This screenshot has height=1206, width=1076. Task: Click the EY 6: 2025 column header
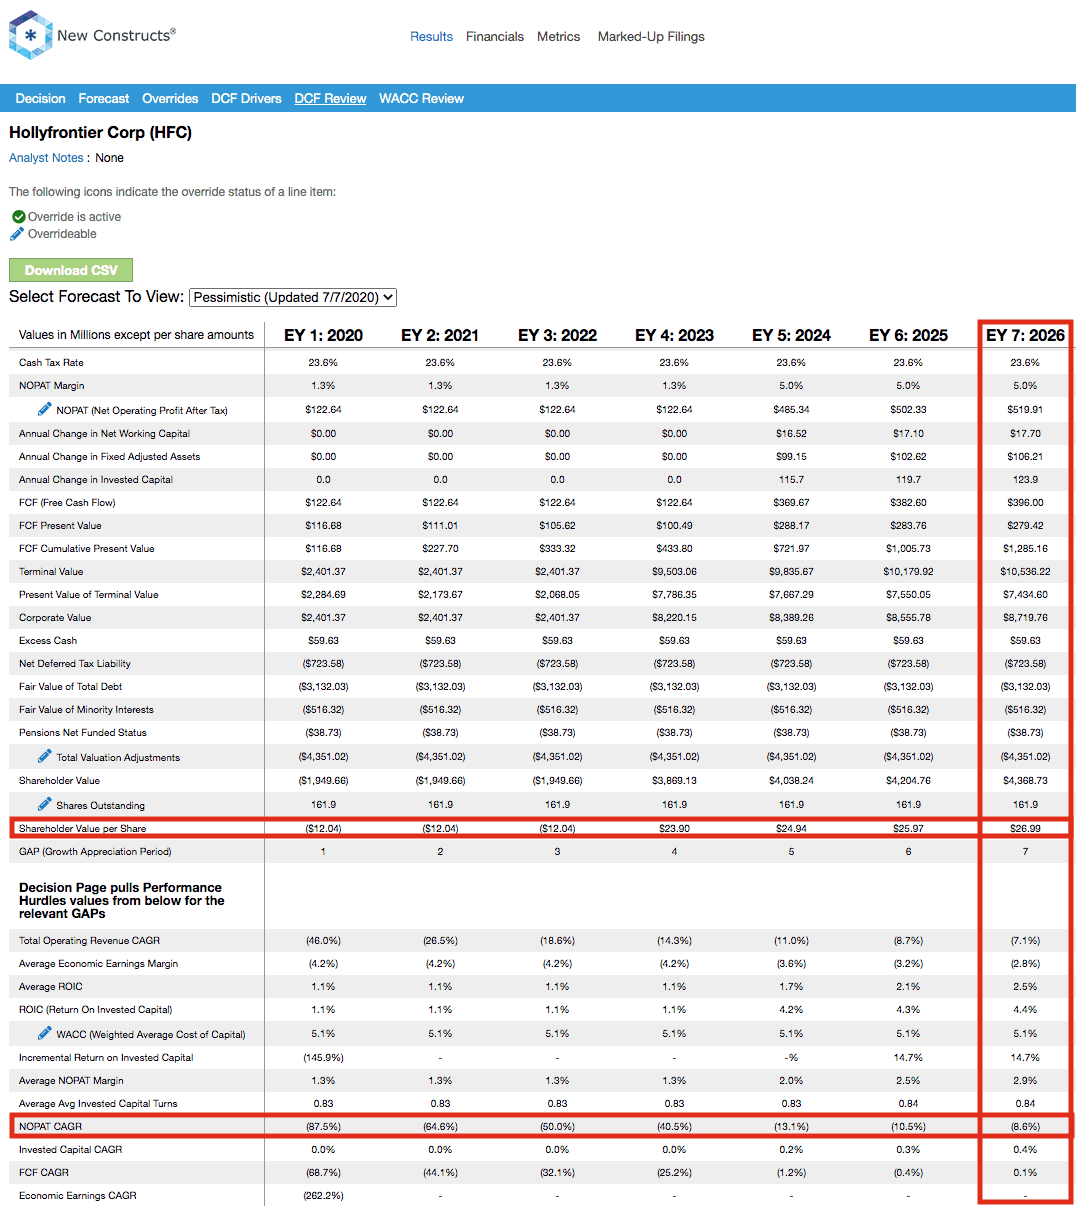[908, 335]
